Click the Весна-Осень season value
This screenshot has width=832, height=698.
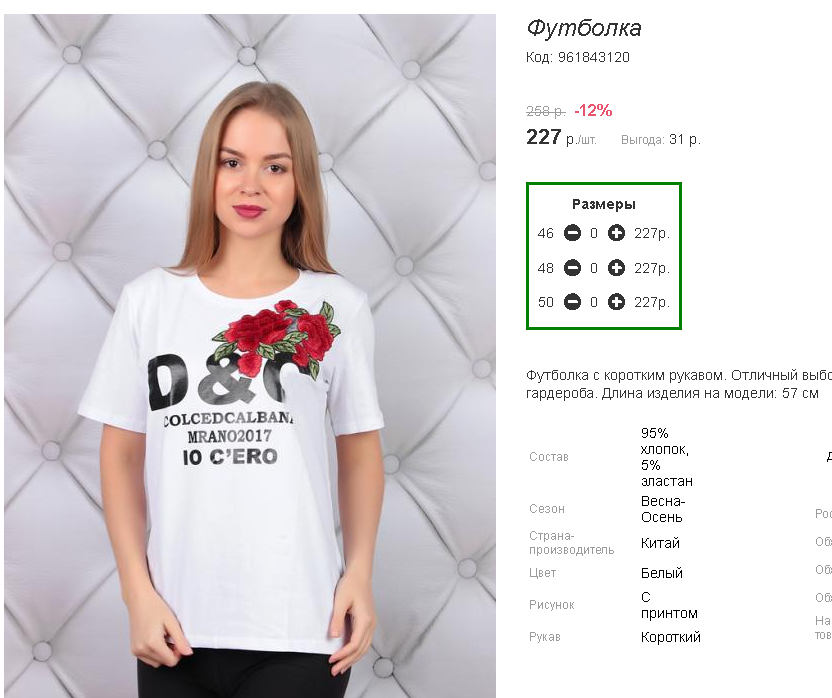(x=663, y=509)
